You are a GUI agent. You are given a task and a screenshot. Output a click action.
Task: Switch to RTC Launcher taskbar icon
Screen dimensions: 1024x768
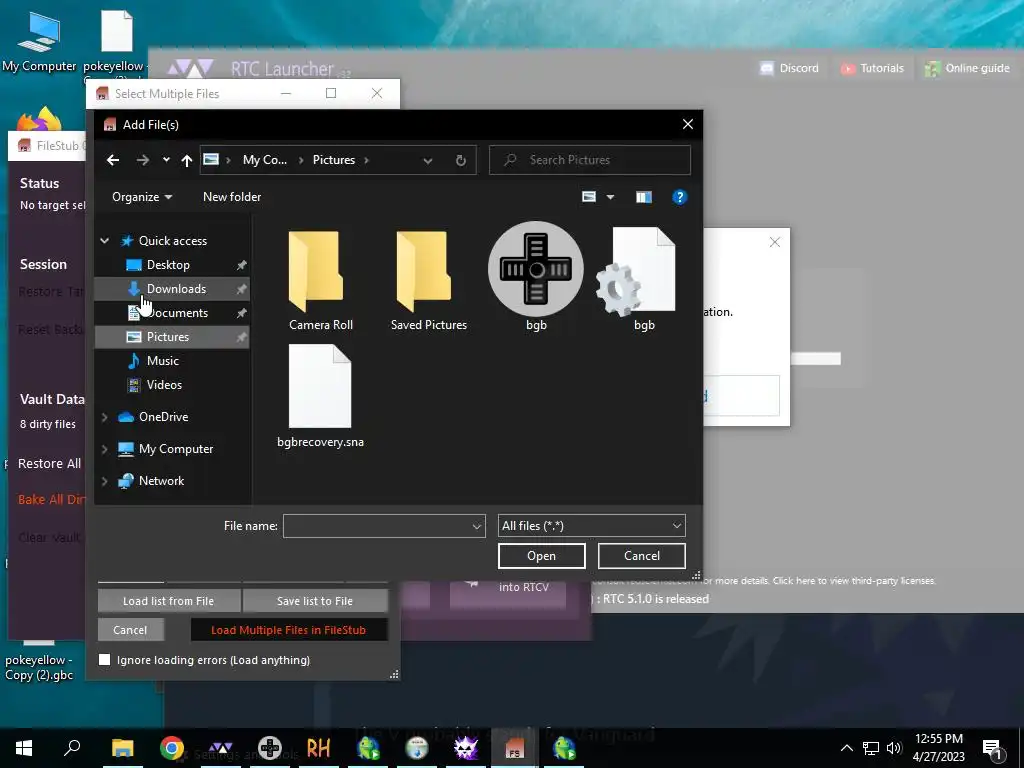(x=221, y=748)
